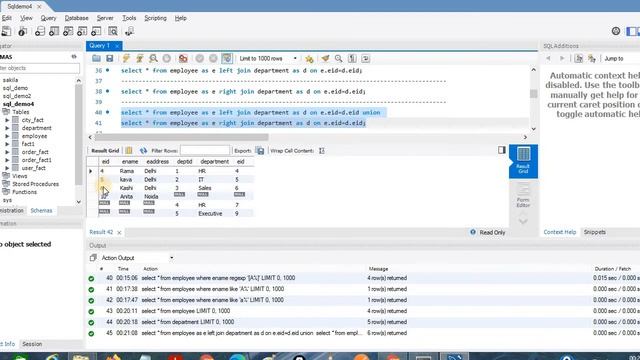Open the Search table data tool

click(113, 31)
